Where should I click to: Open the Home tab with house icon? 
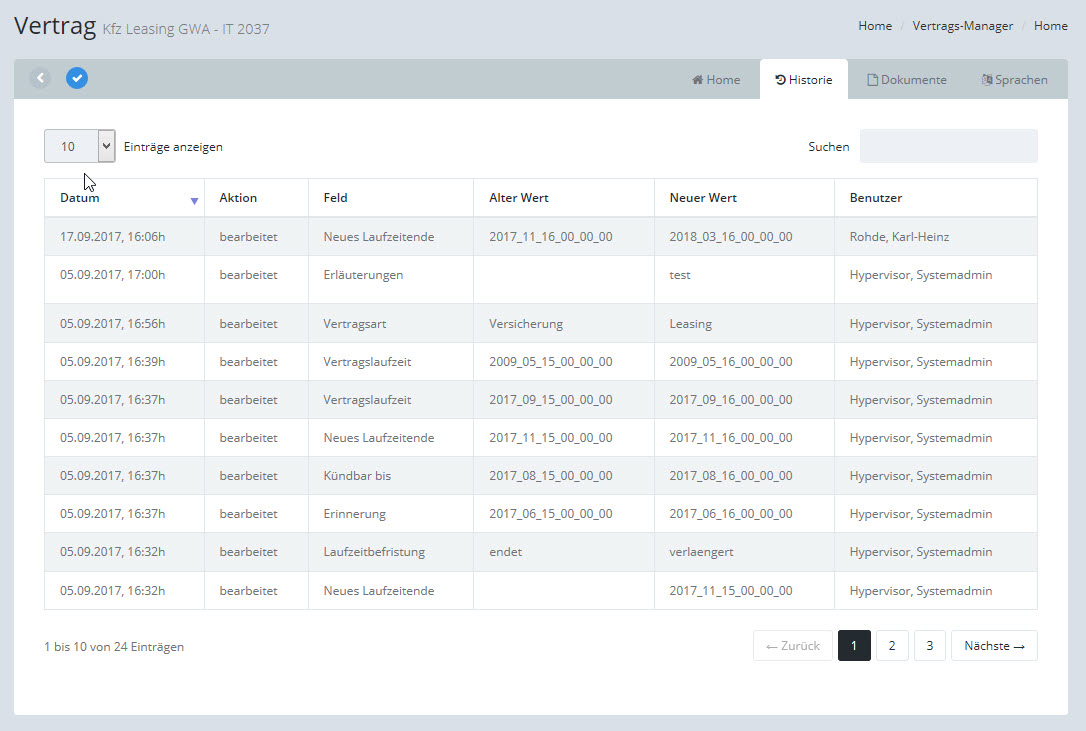pos(716,80)
